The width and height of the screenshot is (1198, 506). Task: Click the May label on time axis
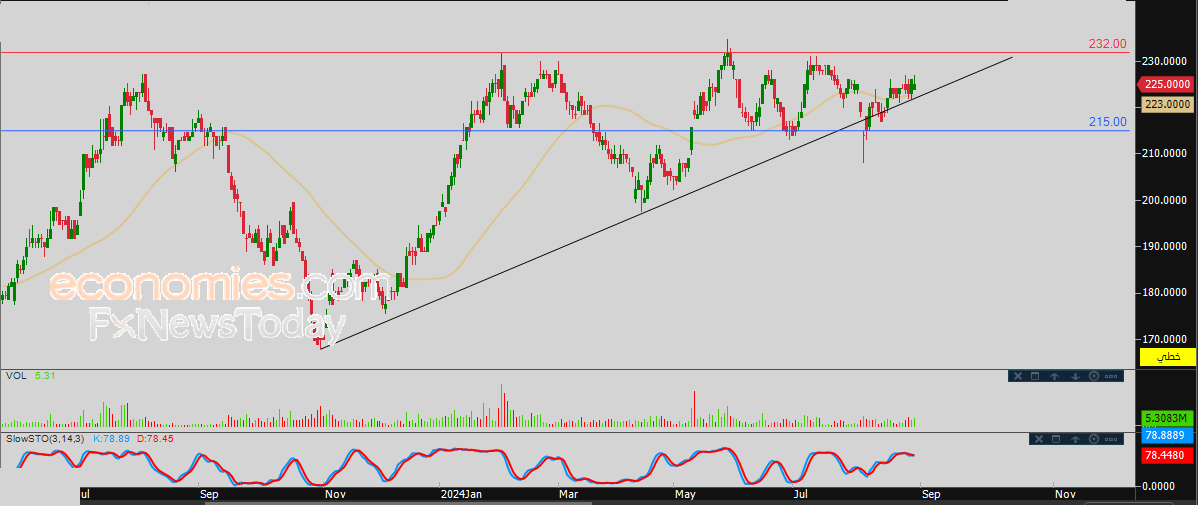point(685,495)
